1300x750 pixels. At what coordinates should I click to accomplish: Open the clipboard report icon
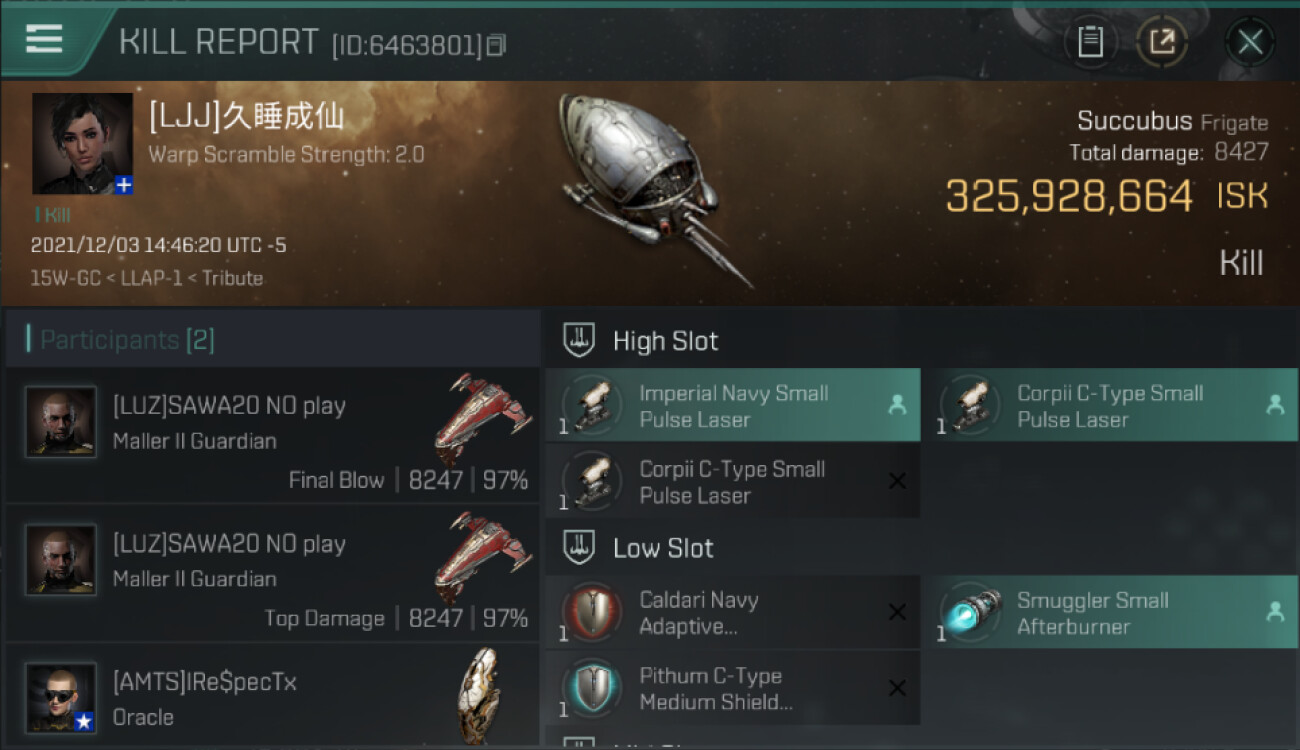click(1090, 42)
